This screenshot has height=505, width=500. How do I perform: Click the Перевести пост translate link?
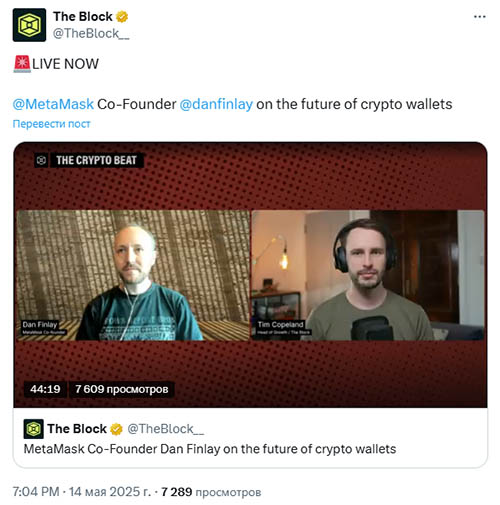(x=51, y=124)
